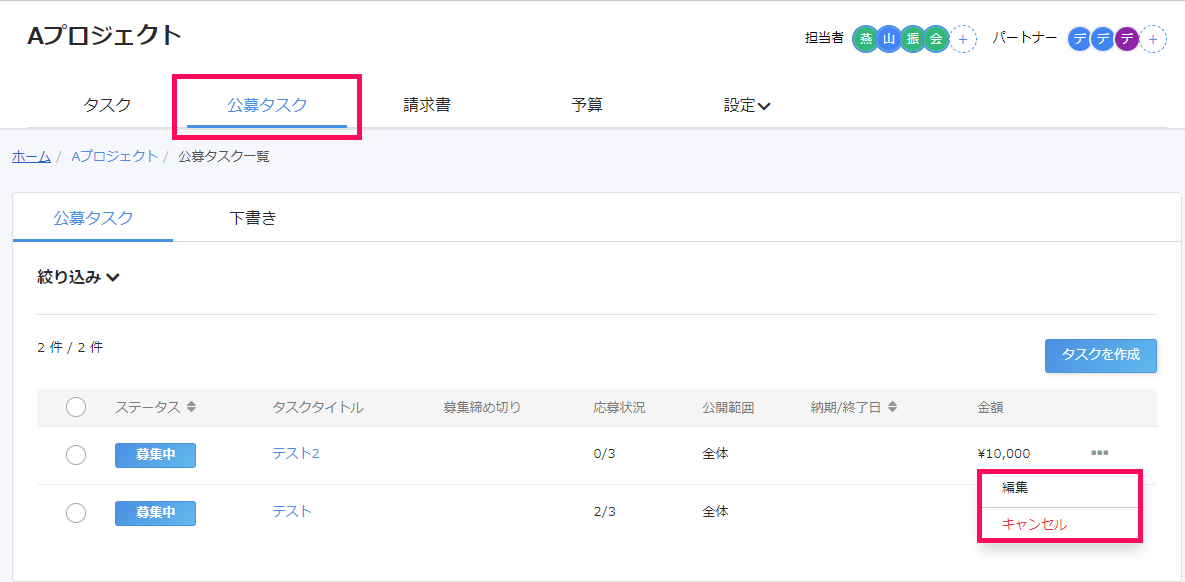This screenshot has width=1185, height=582.
Task: Click the 募集締め切り column header
Action: pyautogui.click(x=481, y=407)
